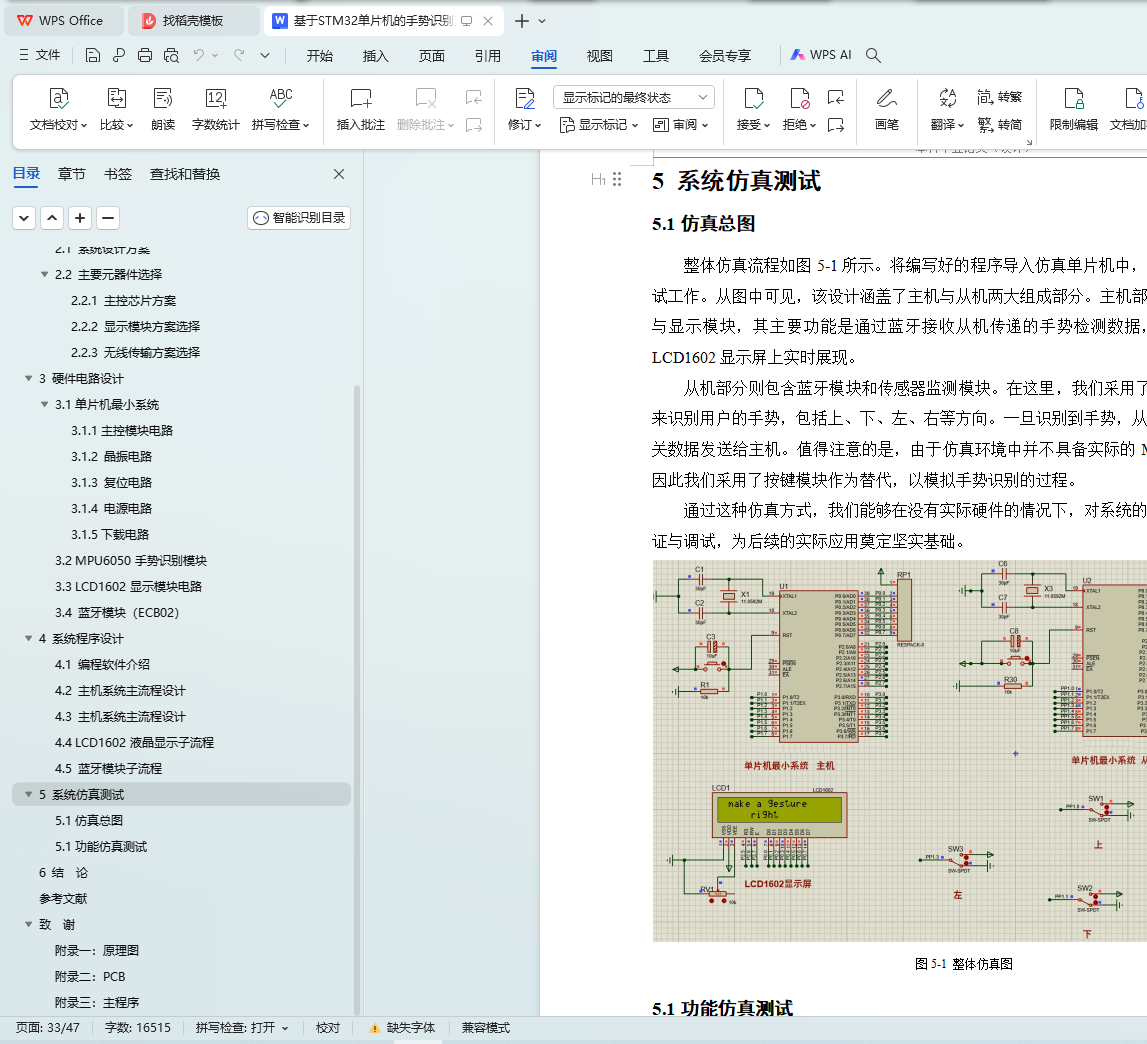Open Print Preview icon

click(x=171, y=56)
